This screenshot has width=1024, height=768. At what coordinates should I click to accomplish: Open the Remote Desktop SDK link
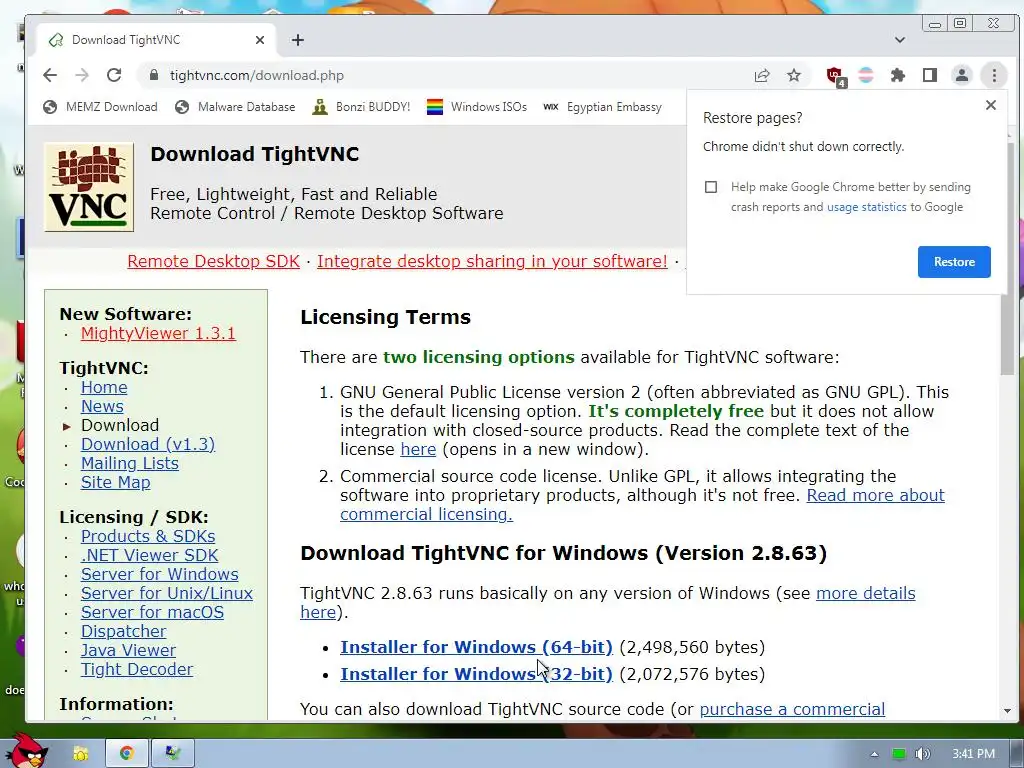(214, 261)
